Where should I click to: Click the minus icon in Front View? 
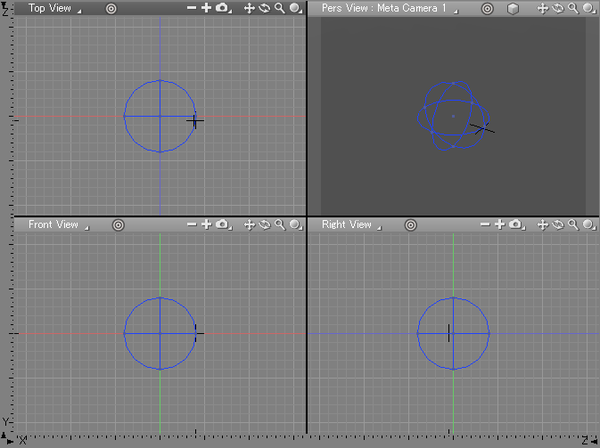point(192,224)
